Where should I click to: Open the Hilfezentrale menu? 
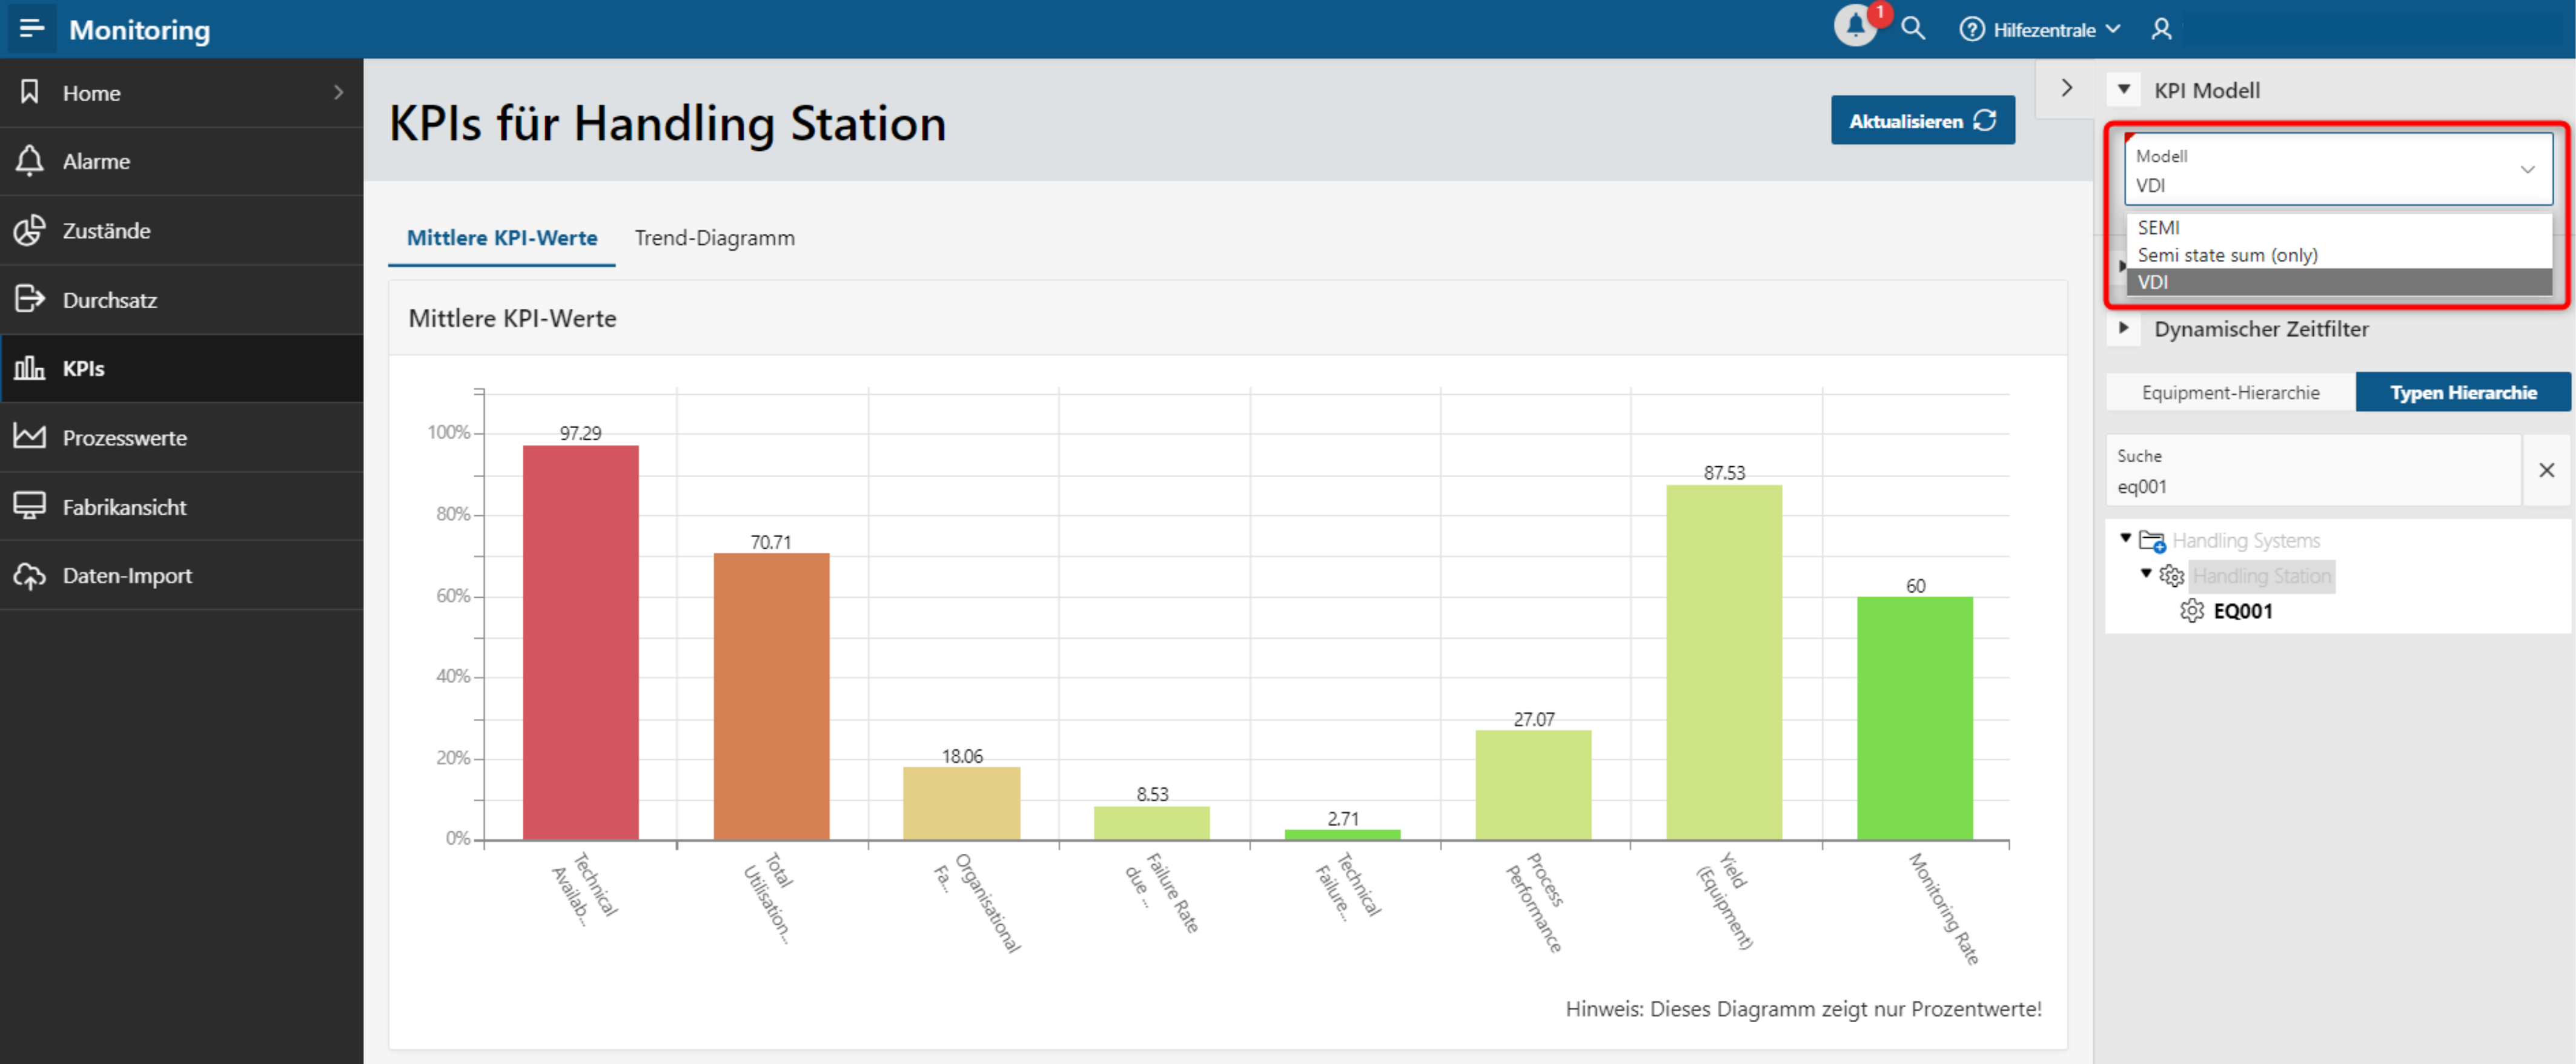[2042, 29]
